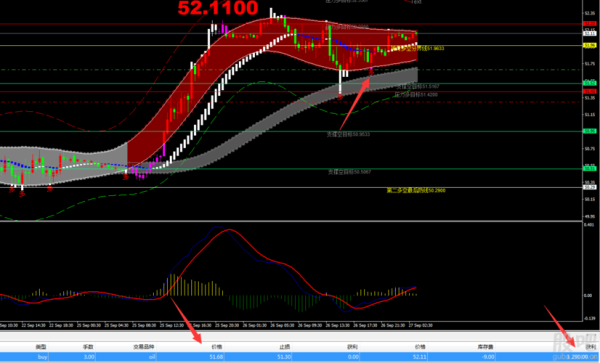Click the 类型 column header

coord(41,347)
